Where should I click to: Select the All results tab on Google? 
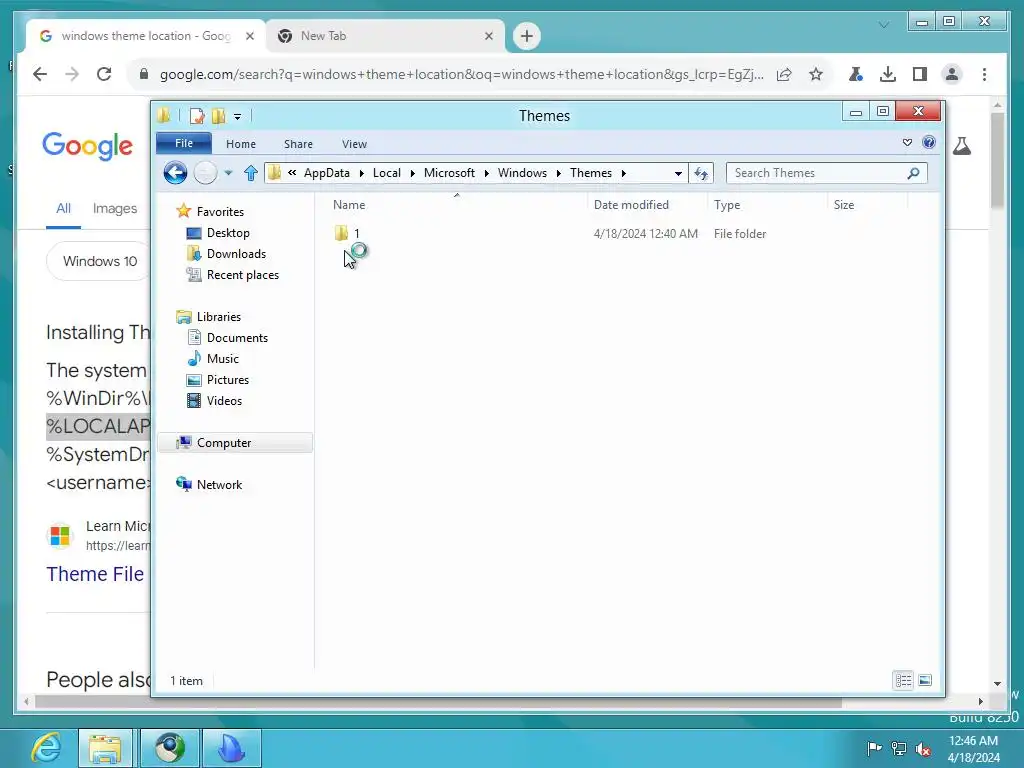point(63,208)
